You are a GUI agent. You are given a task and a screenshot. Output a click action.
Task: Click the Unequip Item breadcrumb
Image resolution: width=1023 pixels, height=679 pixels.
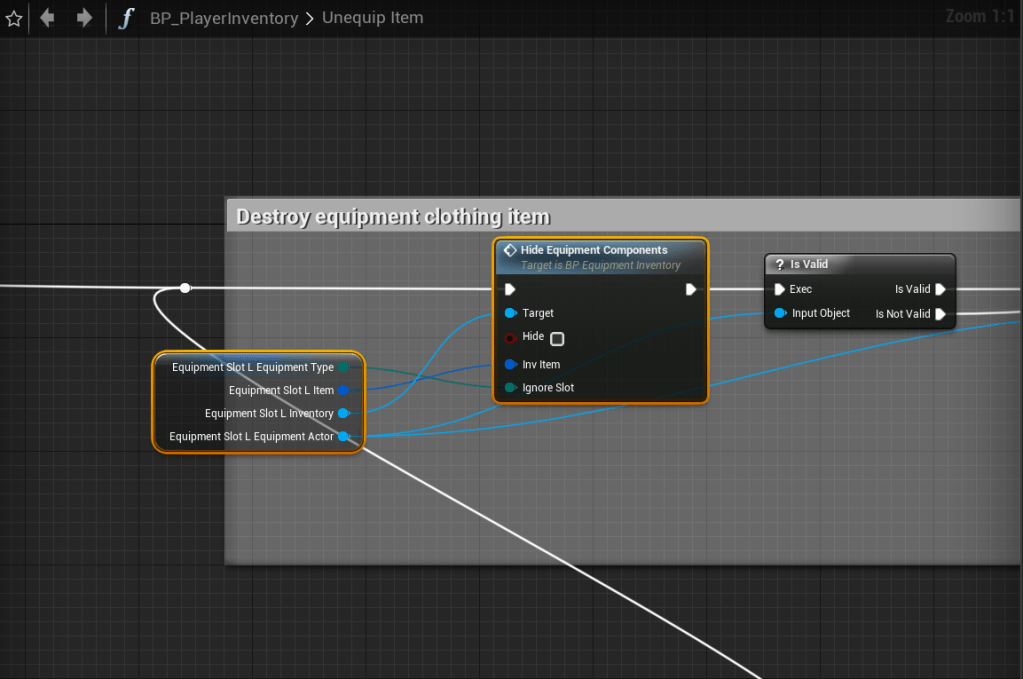point(372,18)
